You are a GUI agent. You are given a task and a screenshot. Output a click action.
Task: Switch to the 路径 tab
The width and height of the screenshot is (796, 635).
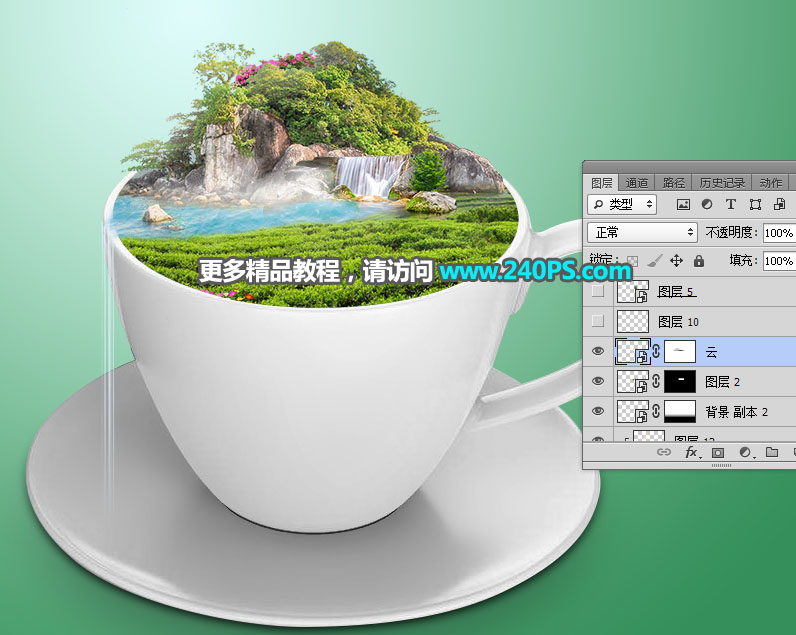pos(674,183)
